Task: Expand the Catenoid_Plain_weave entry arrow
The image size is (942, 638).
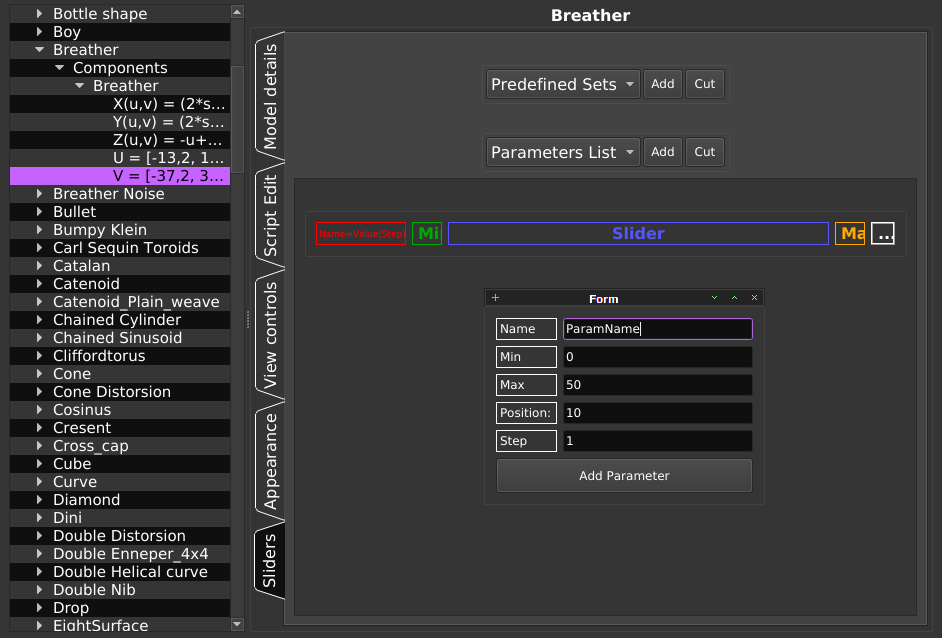Action: [x=40, y=302]
